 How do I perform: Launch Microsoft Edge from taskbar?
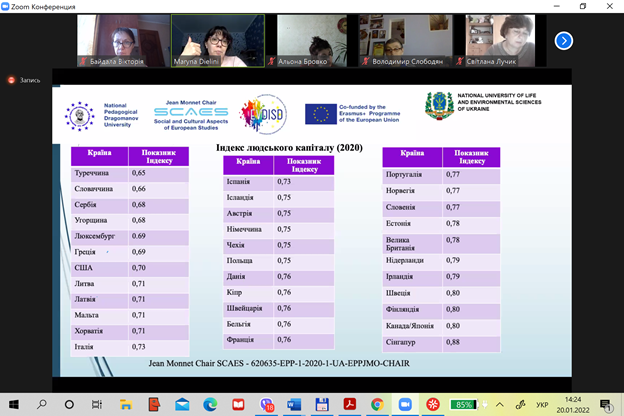210,405
